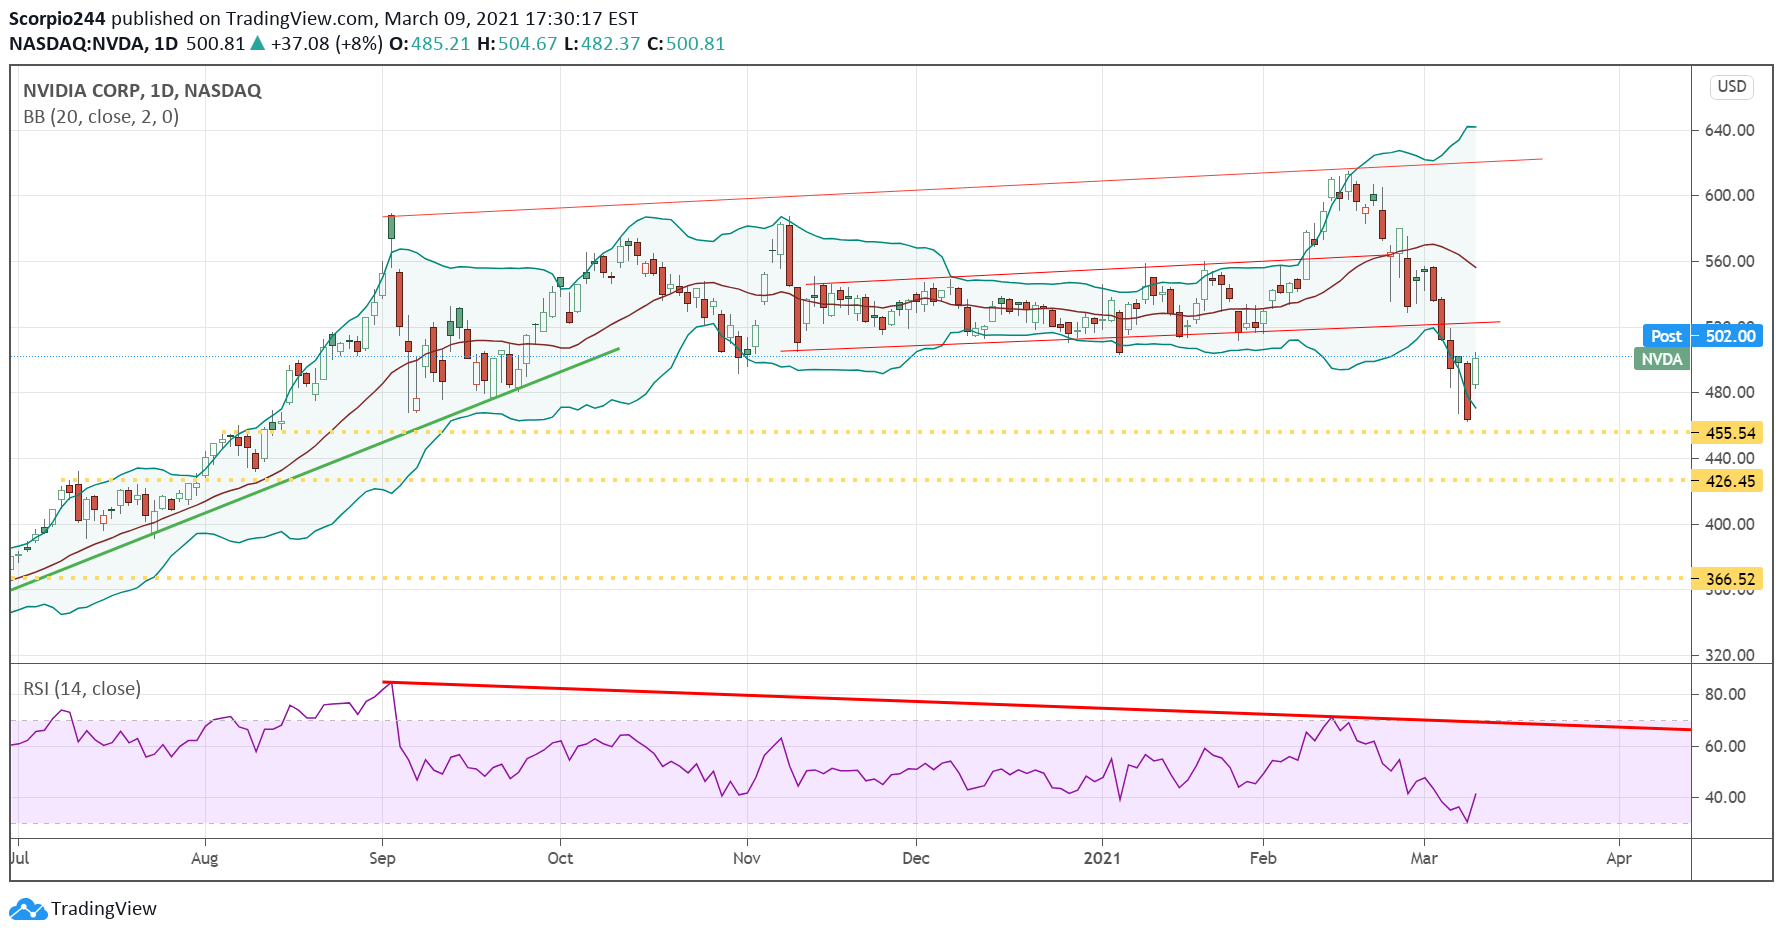Viewport: 1783px width, 936px height.
Task: Click the September peak green candle
Action: pos(391,227)
